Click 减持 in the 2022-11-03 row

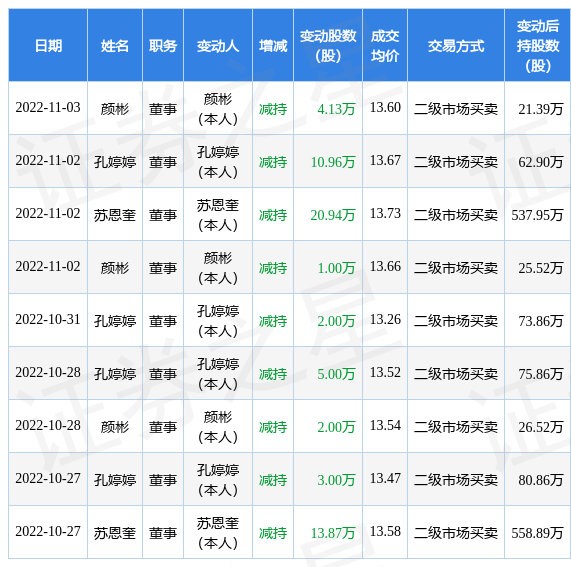click(273, 109)
